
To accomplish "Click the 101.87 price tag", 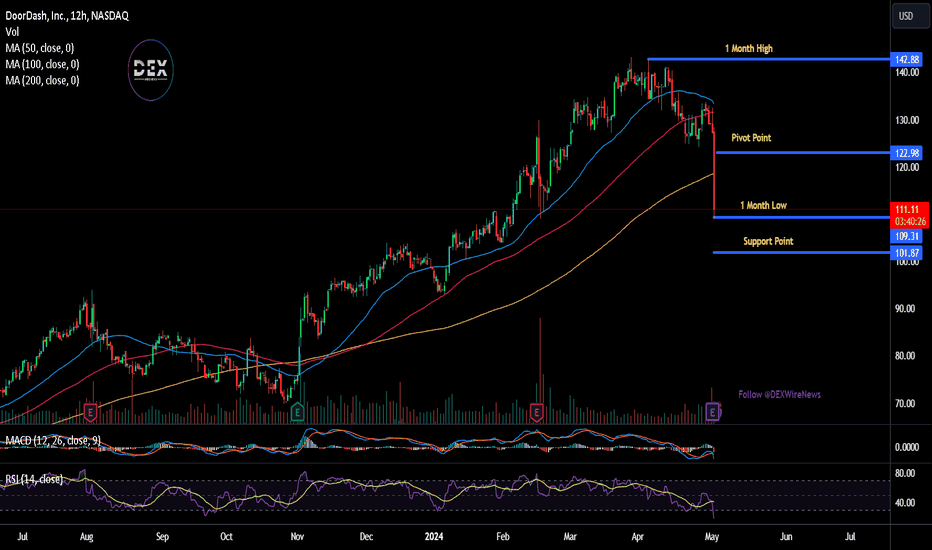I will 906,253.
